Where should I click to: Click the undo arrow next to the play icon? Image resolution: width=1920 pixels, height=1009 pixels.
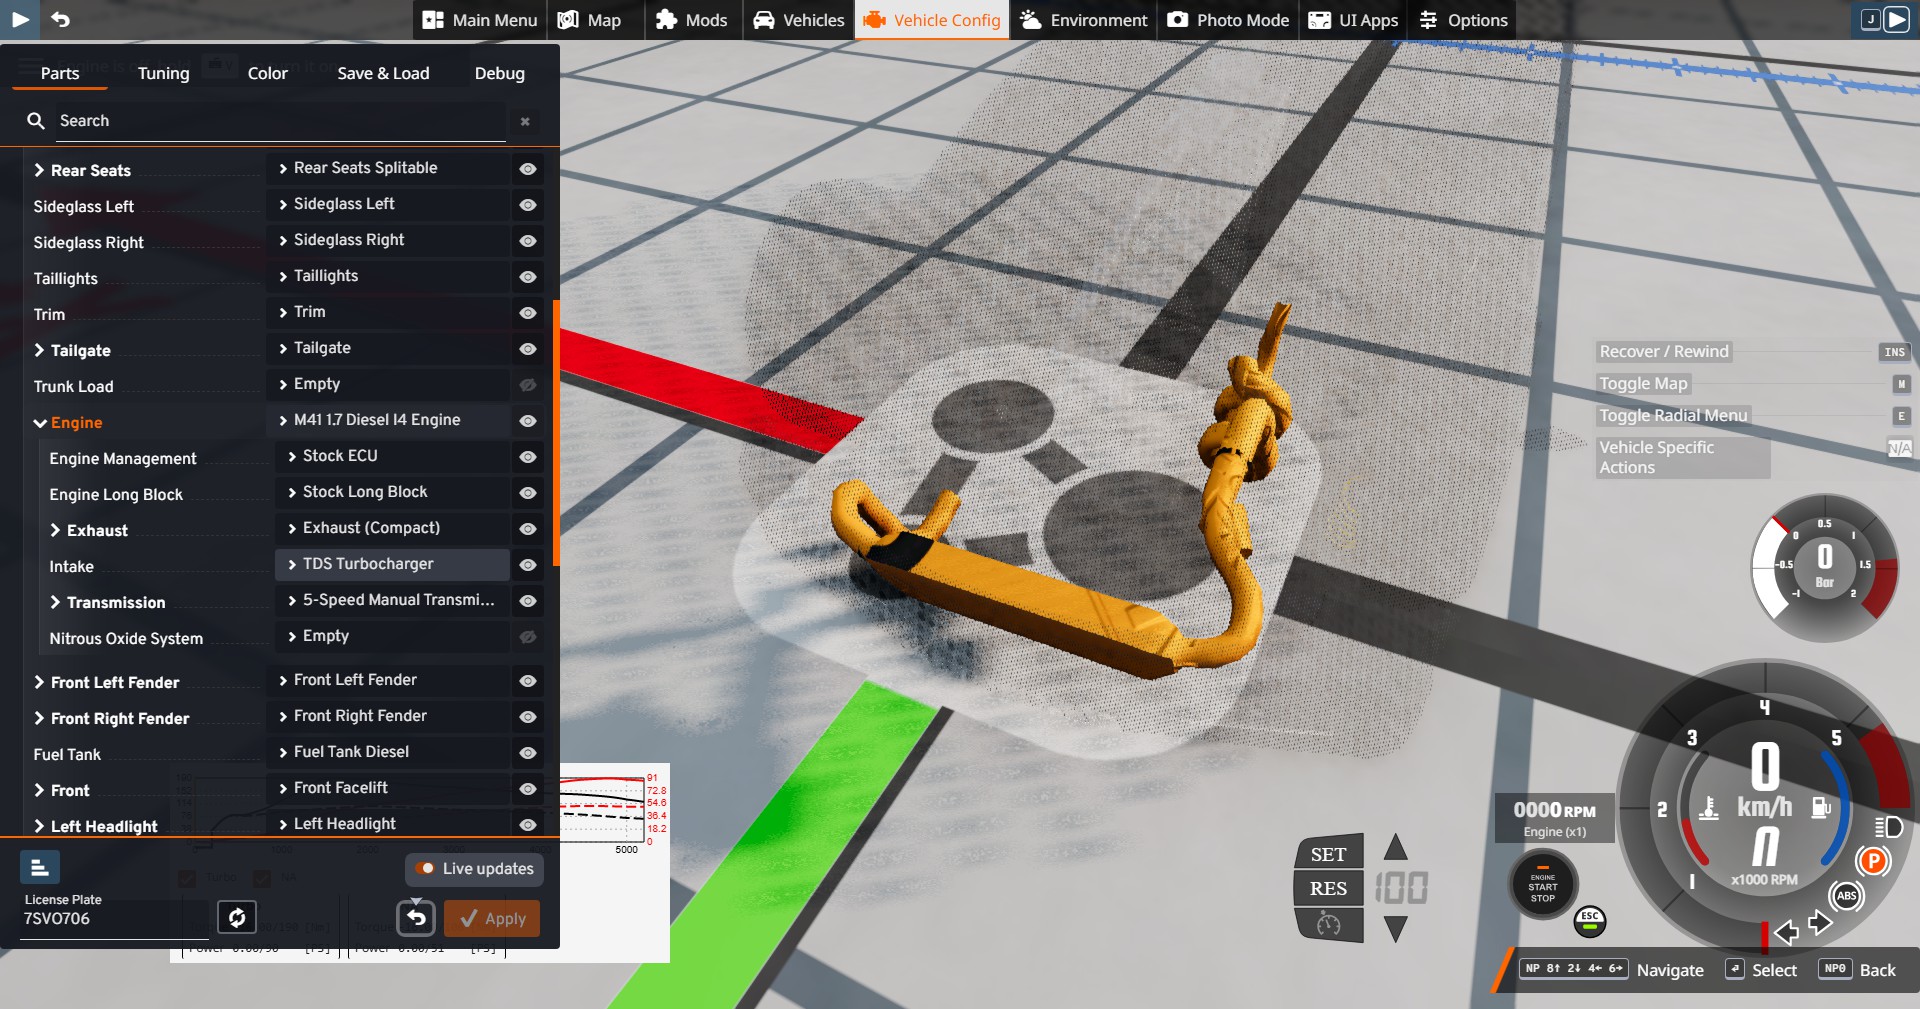(x=60, y=19)
